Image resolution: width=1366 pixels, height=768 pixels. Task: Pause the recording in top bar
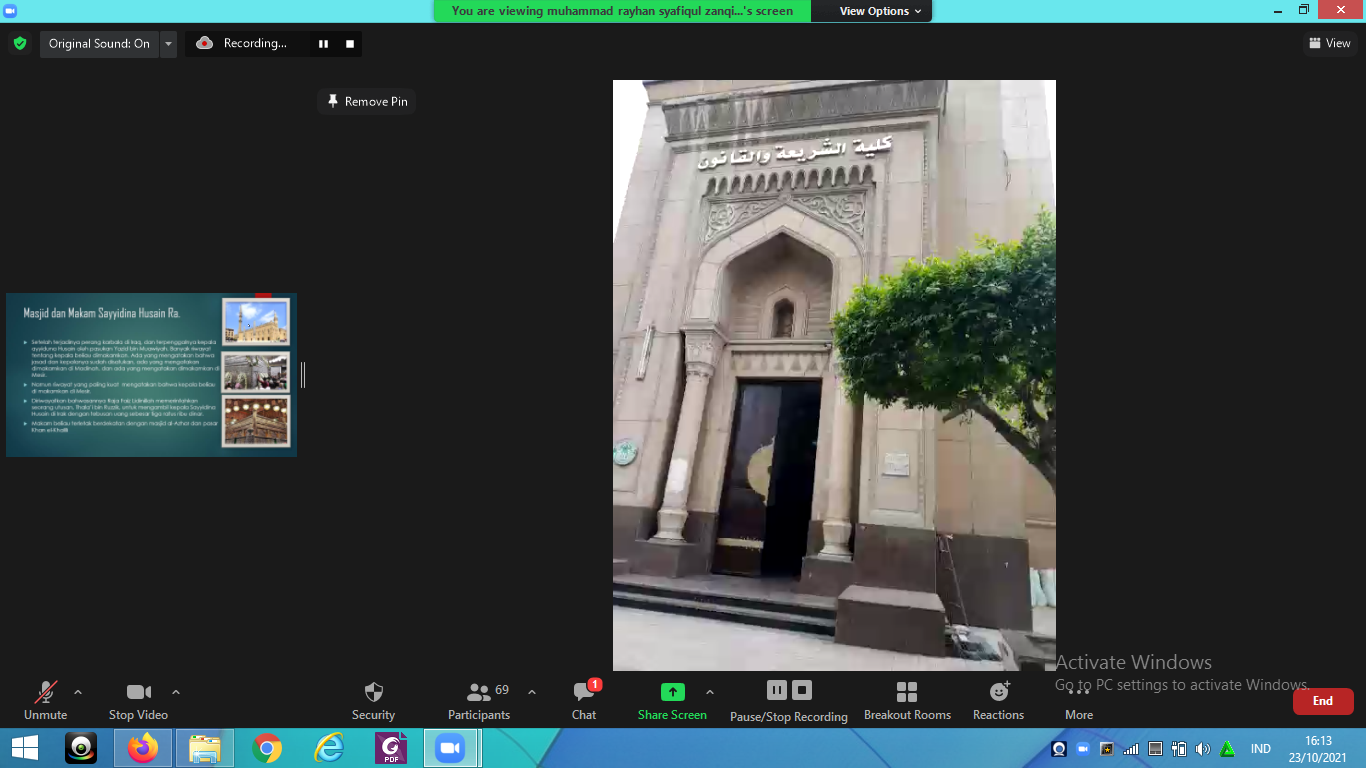point(323,44)
